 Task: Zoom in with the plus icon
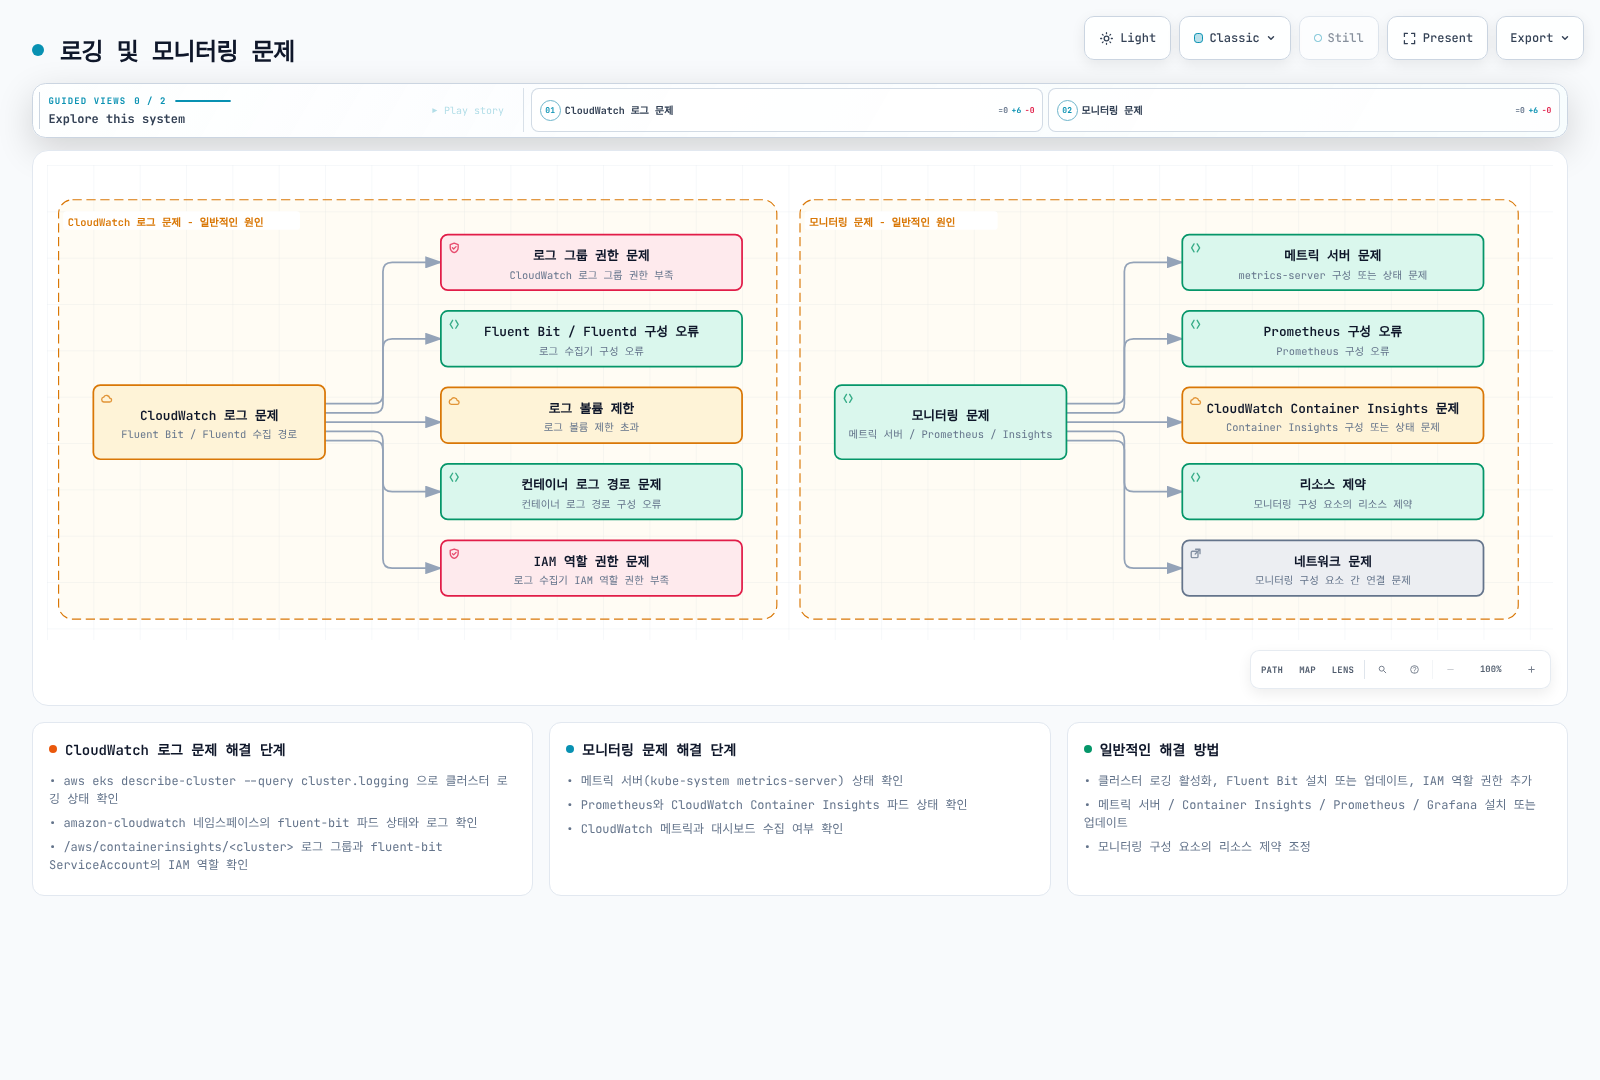(x=1531, y=670)
